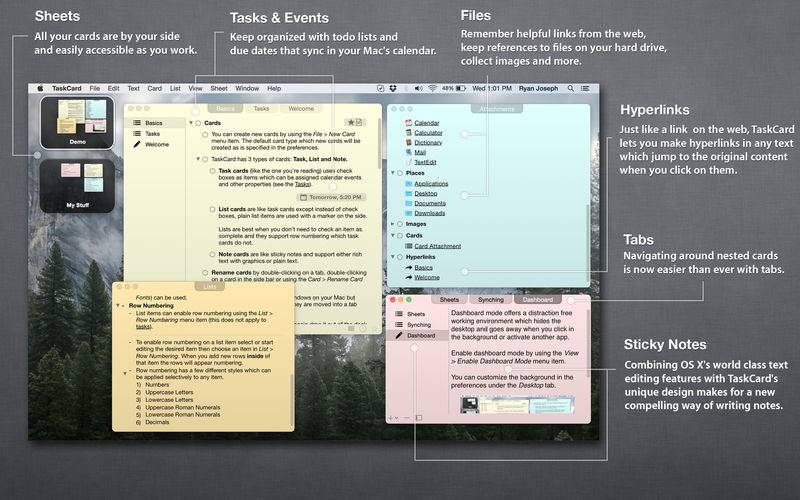800x500 pixels.
Task: Click the TaskCard checkmark status icon
Action: [x=380, y=88]
